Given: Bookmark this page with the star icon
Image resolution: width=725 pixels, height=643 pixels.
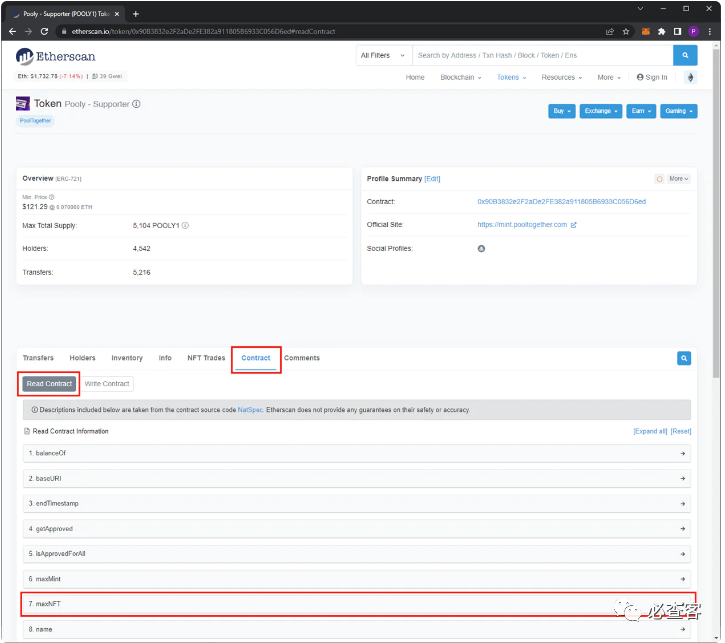Looking at the screenshot, I should pos(626,31).
